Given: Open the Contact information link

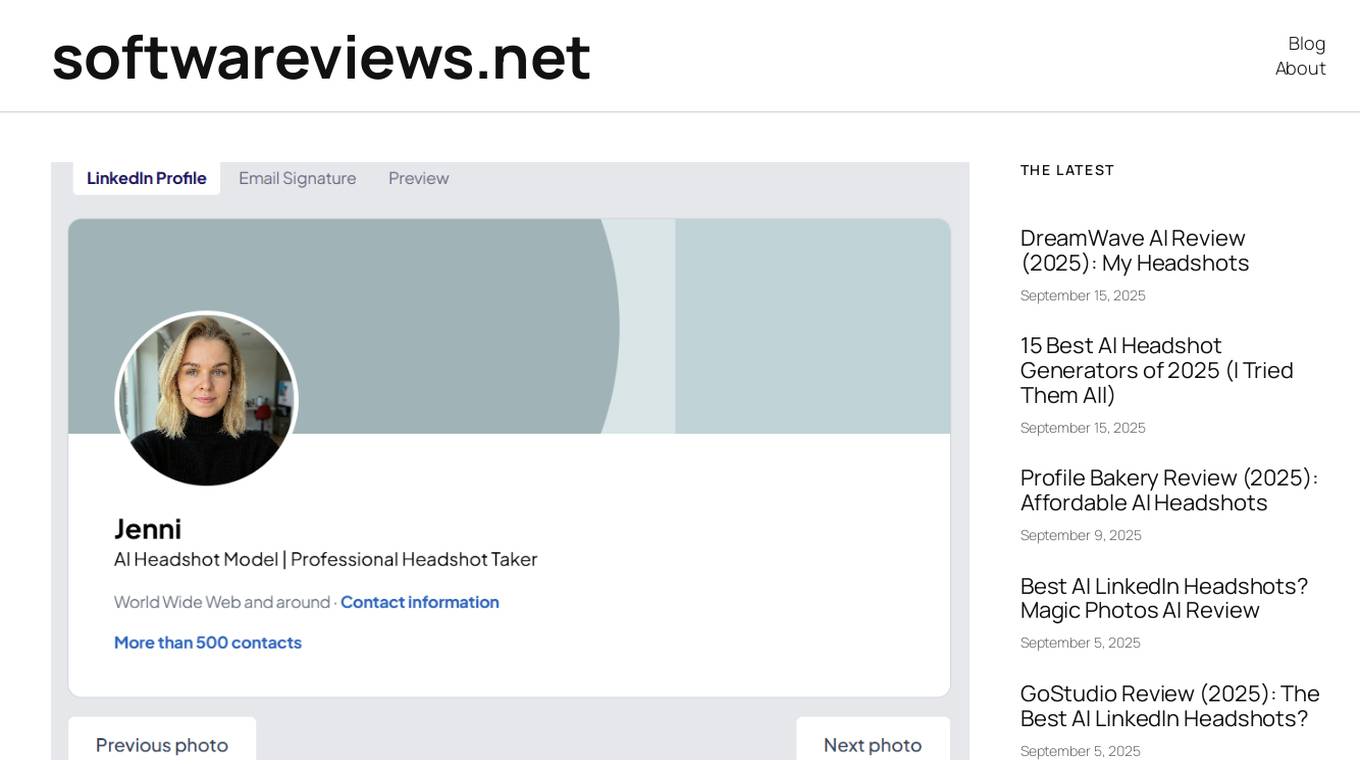Looking at the screenshot, I should pyautogui.click(x=419, y=602).
